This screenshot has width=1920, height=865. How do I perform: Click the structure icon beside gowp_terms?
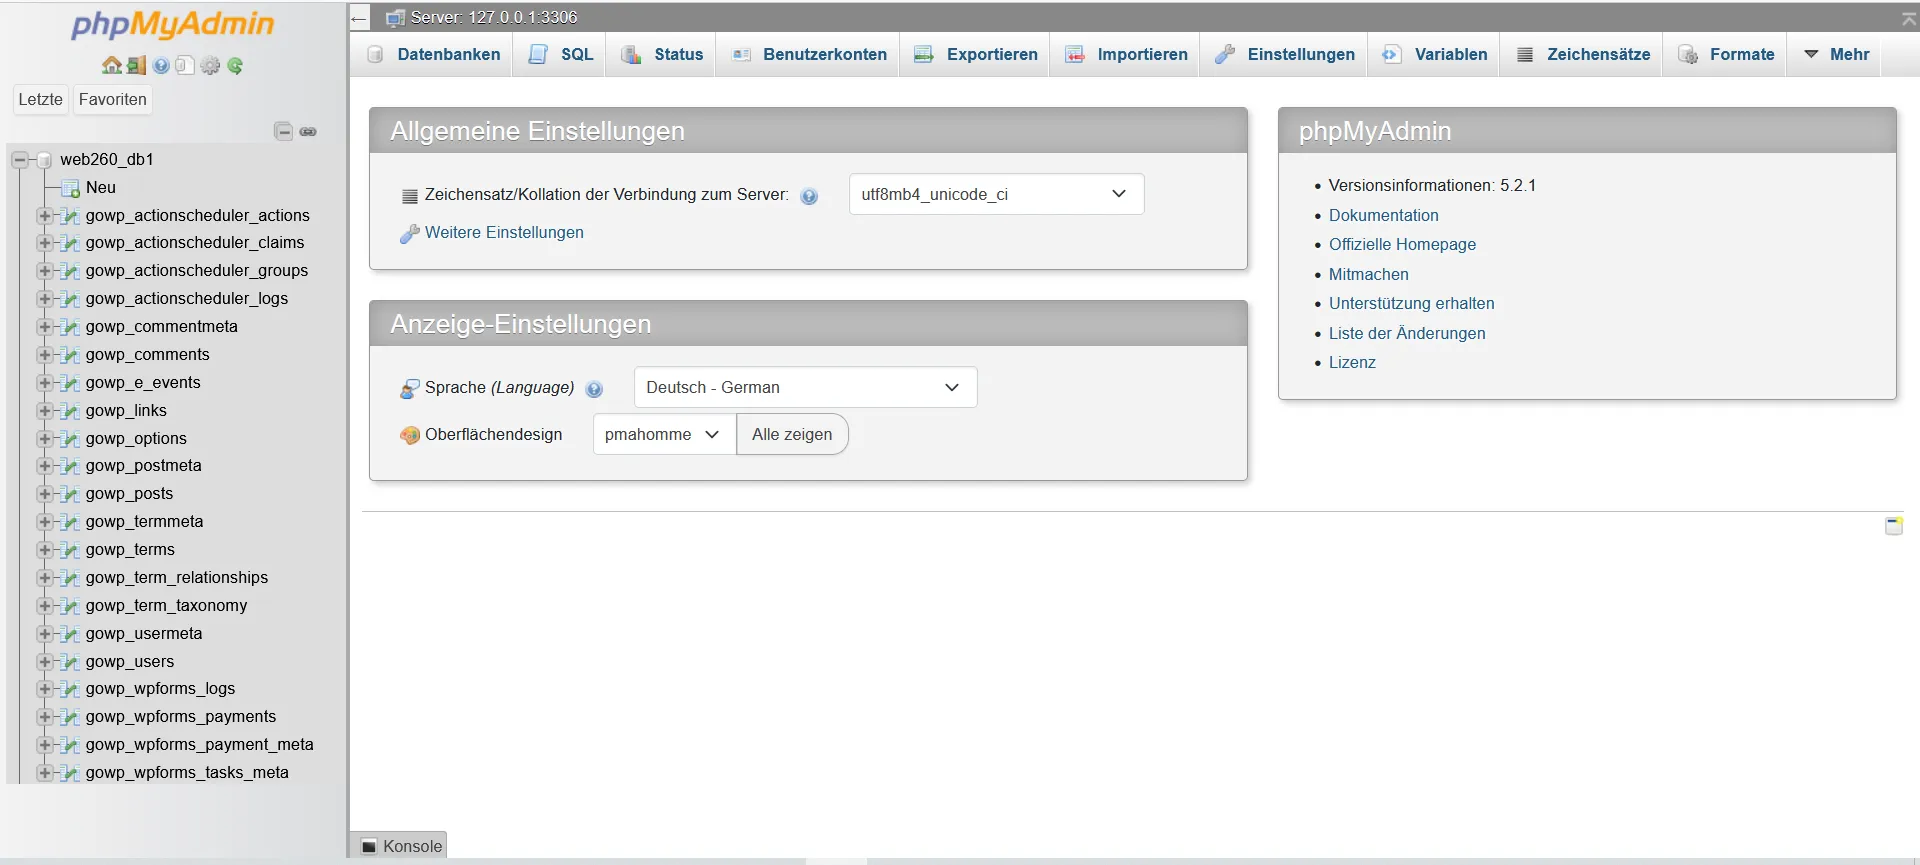point(70,550)
